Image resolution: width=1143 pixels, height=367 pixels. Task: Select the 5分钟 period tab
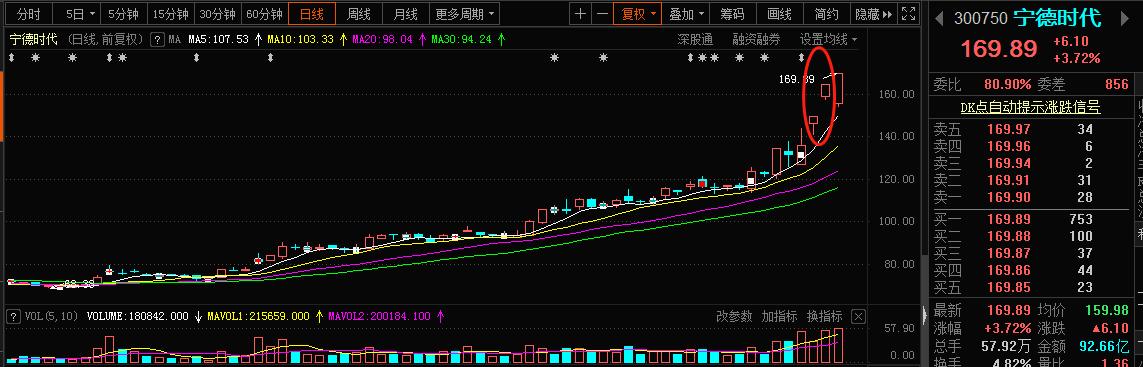tap(122, 13)
